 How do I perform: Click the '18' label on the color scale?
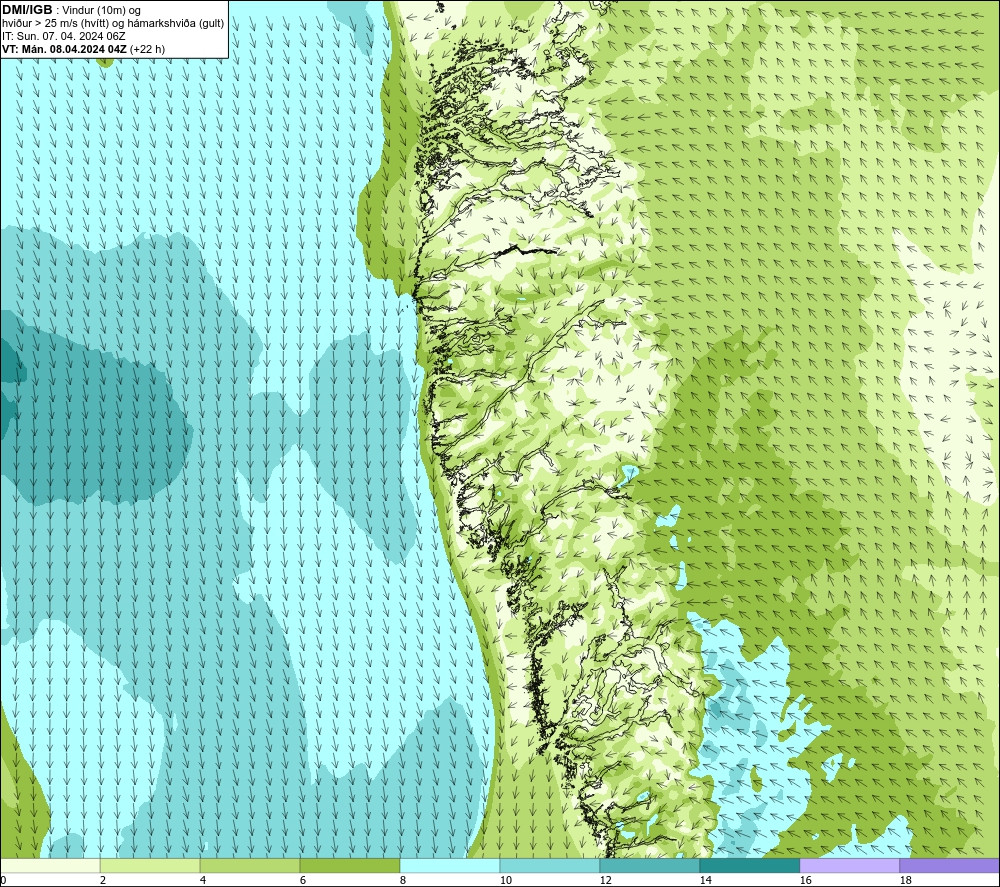click(905, 880)
